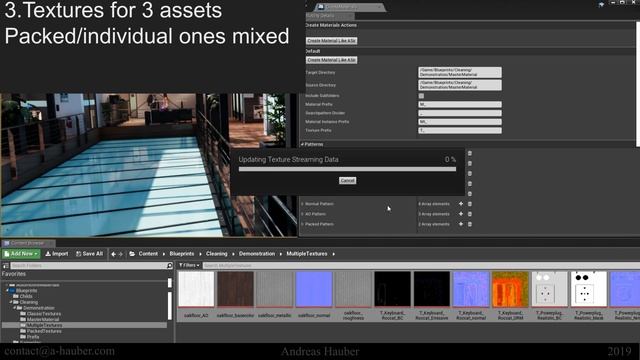Click the MultipleTextures breadcrumb
Viewport: 640px width, 360px height.
[x=307, y=254]
